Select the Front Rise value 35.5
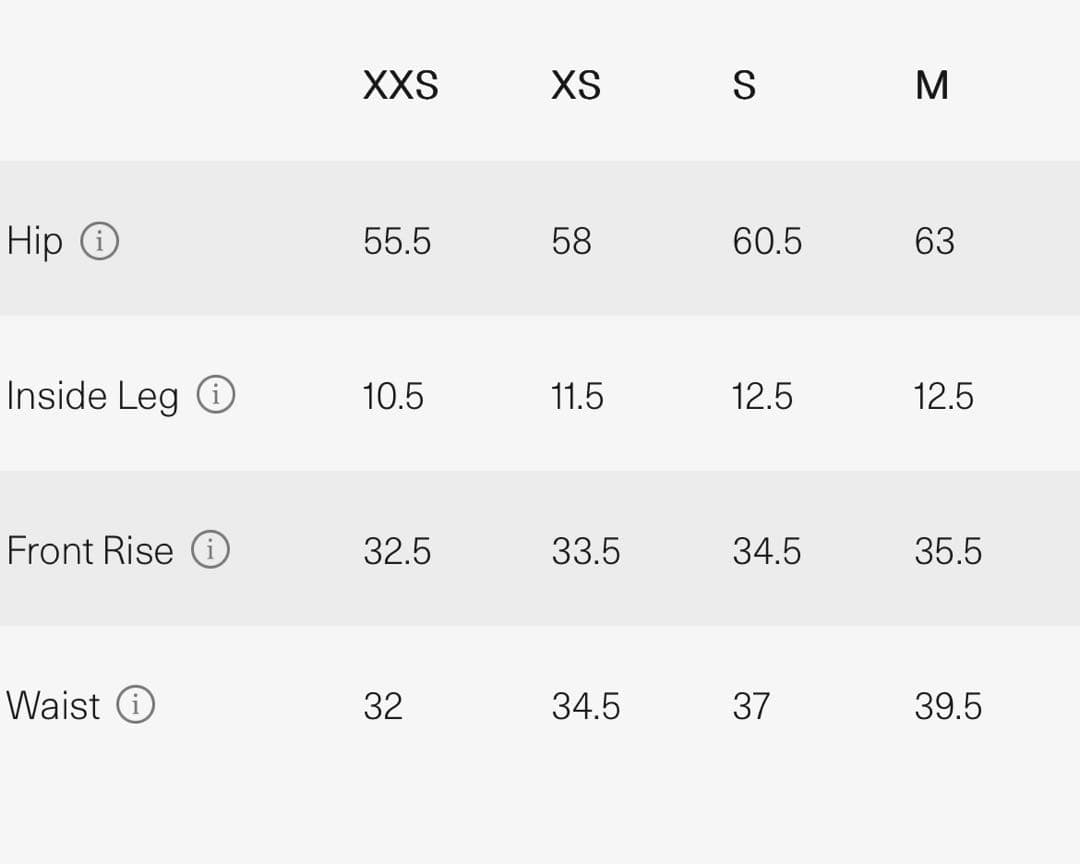Screen dimensions: 1080x864 click(x=948, y=552)
